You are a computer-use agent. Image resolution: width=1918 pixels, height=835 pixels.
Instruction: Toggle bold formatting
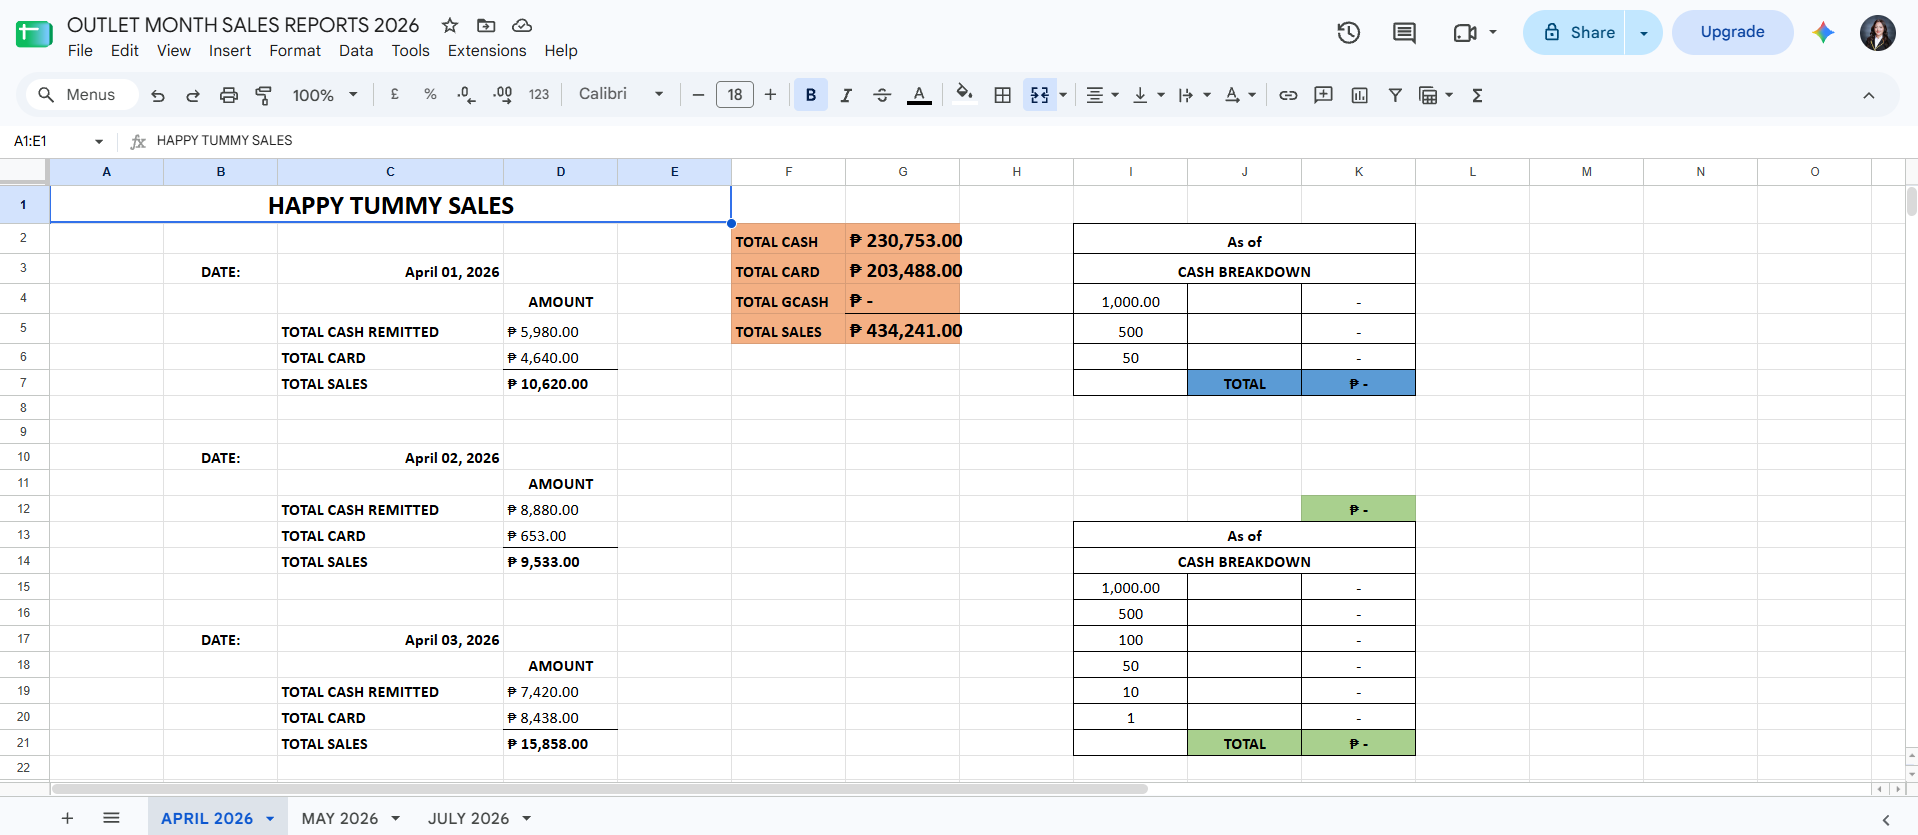(x=811, y=95)
